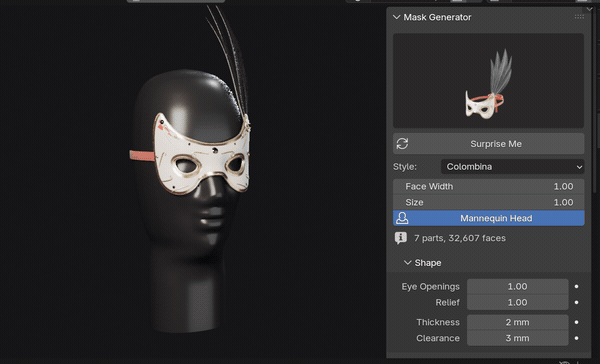This screenshot has height=364, width=600.
Task: Click the Face Width value field
Action: pyautogui.click(x=489, y=186)
